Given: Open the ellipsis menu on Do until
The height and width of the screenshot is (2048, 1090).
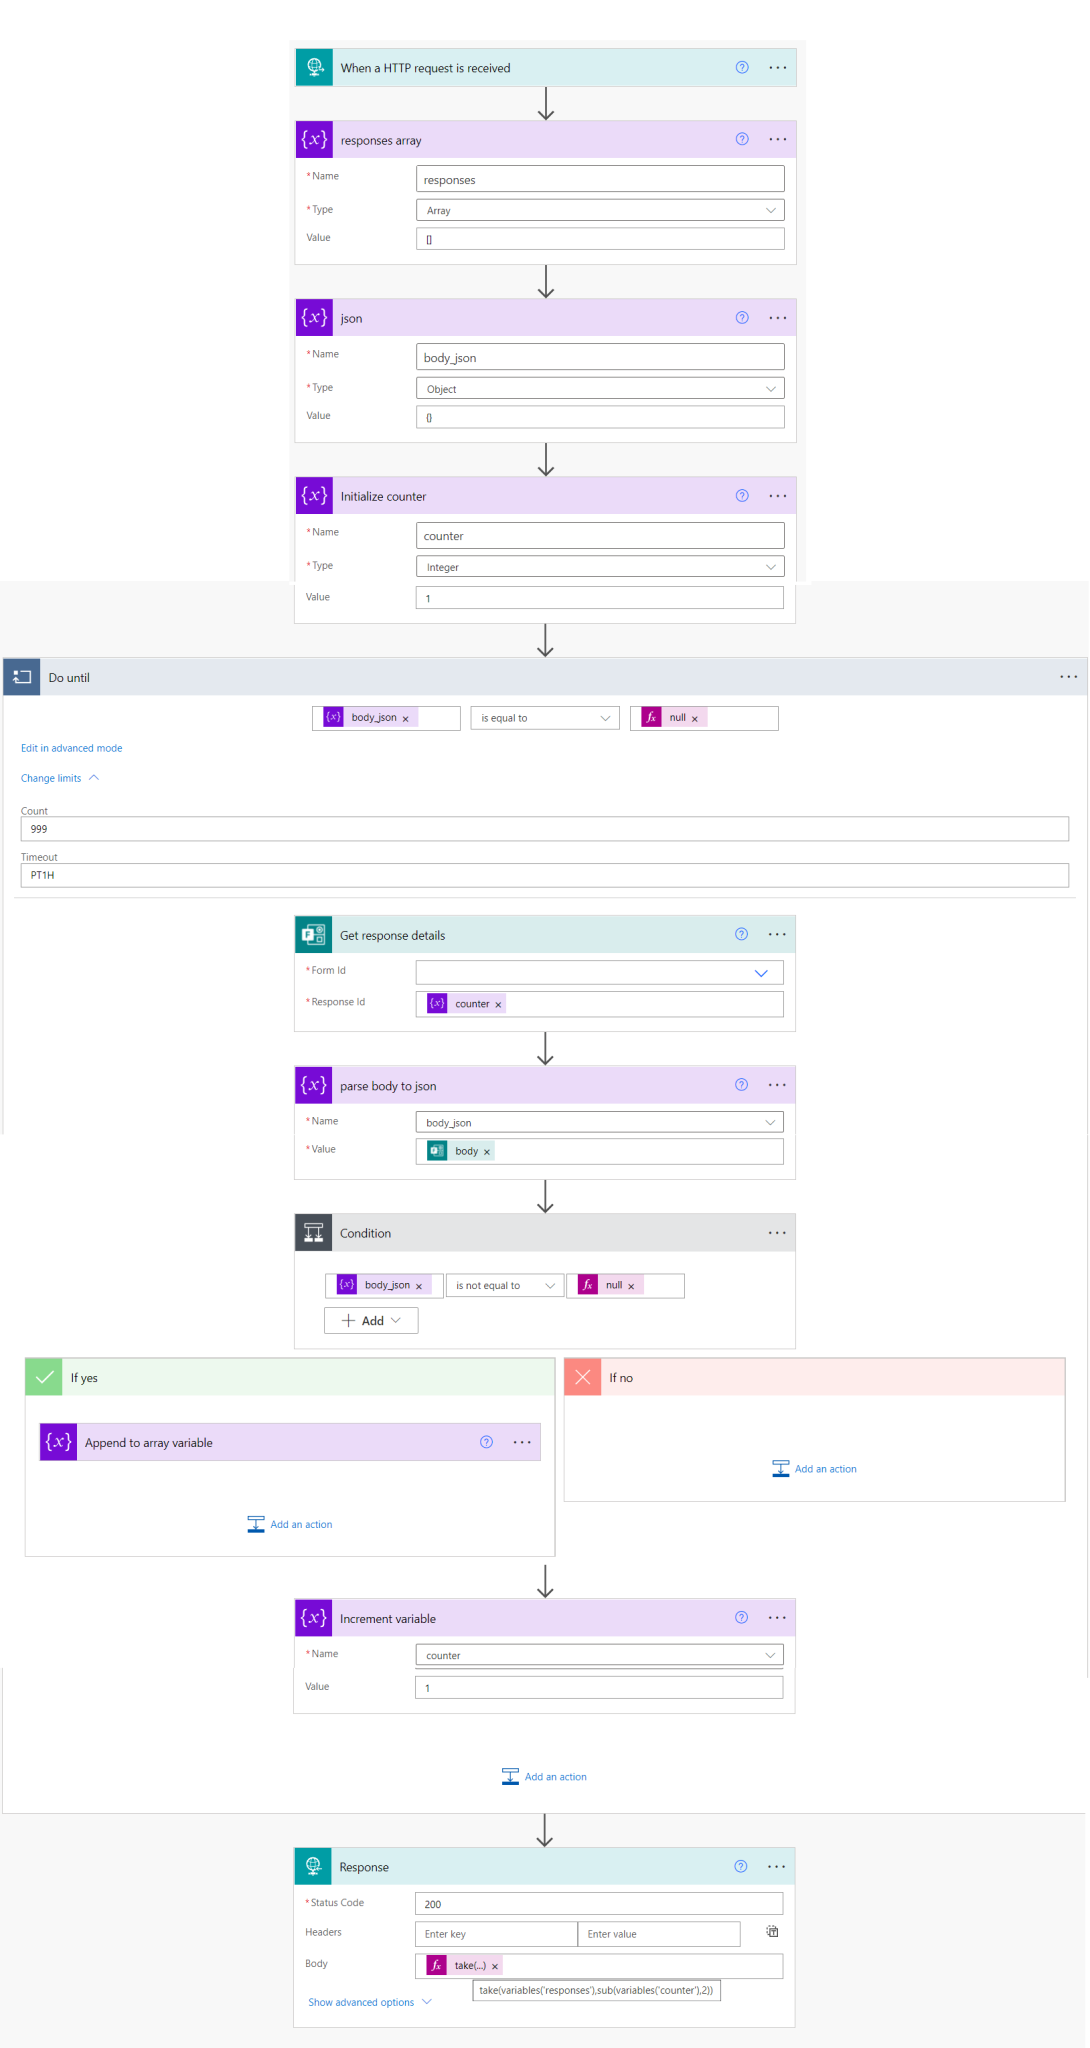Looking at the screenshot, I should pyautogui.click(x=1068, y=677).
